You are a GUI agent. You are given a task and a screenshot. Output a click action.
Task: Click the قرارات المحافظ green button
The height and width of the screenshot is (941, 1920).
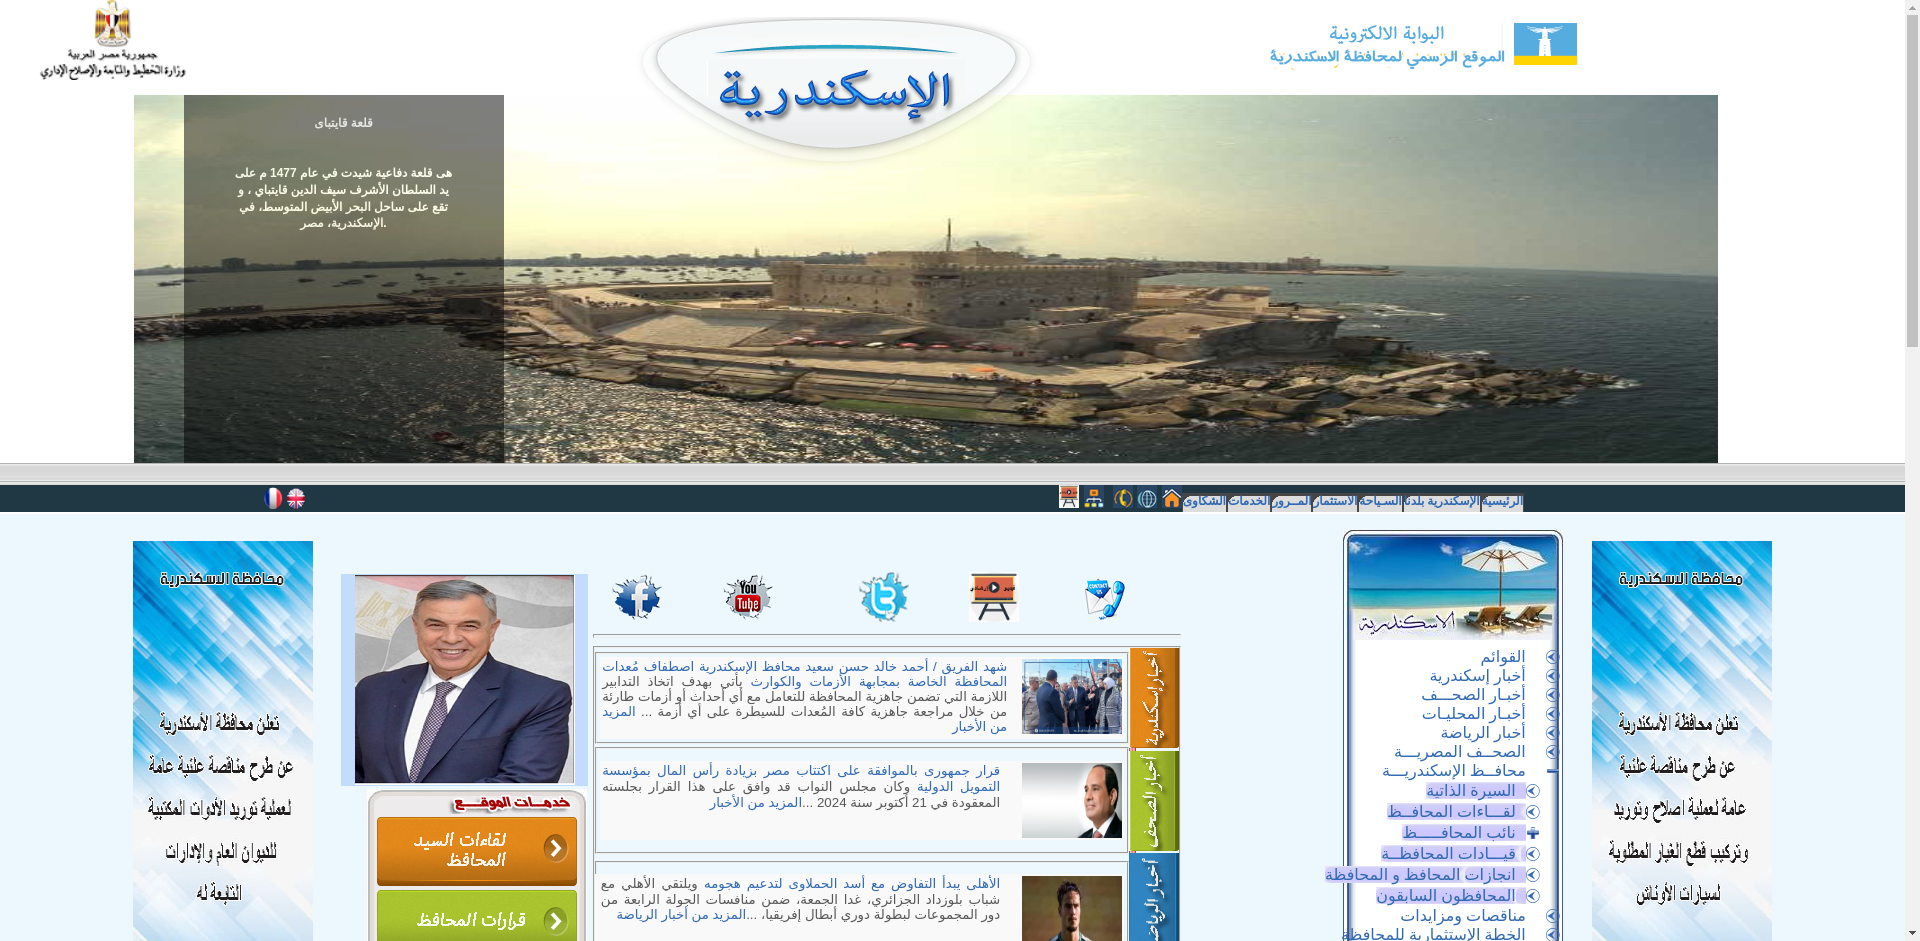(476, 919)
